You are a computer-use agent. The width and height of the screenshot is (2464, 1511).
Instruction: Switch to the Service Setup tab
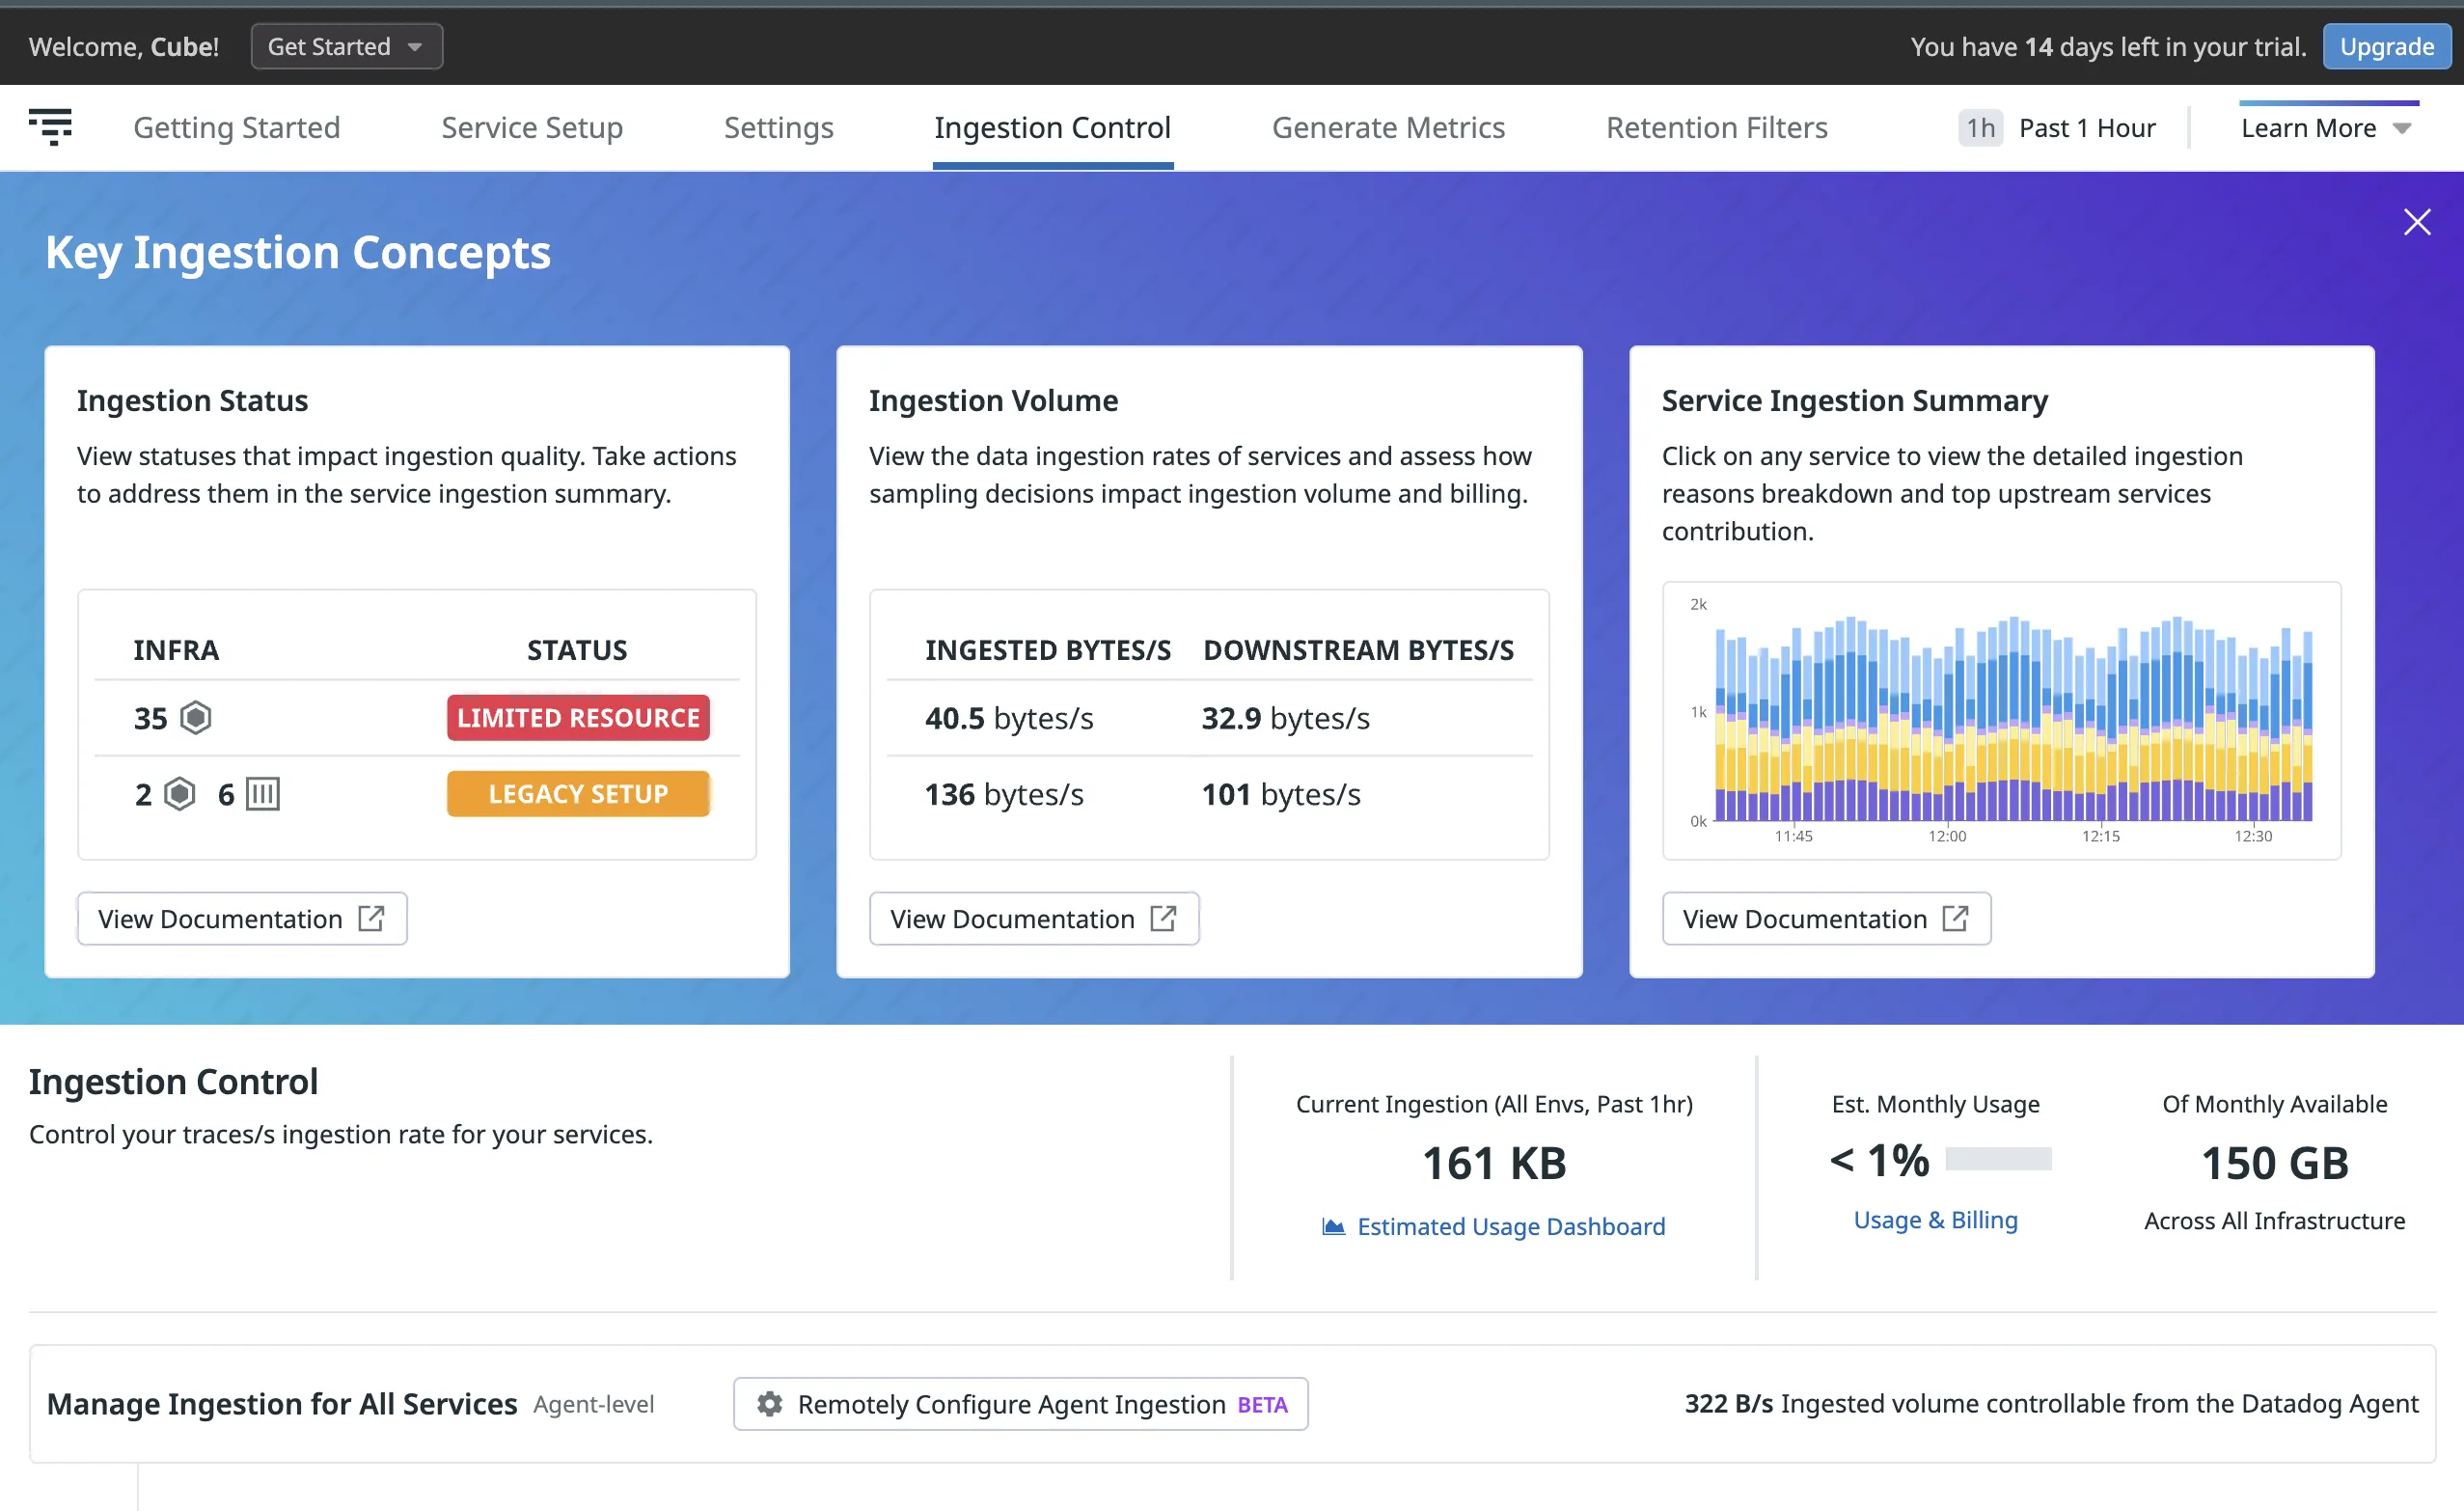(x=532, y=127)
